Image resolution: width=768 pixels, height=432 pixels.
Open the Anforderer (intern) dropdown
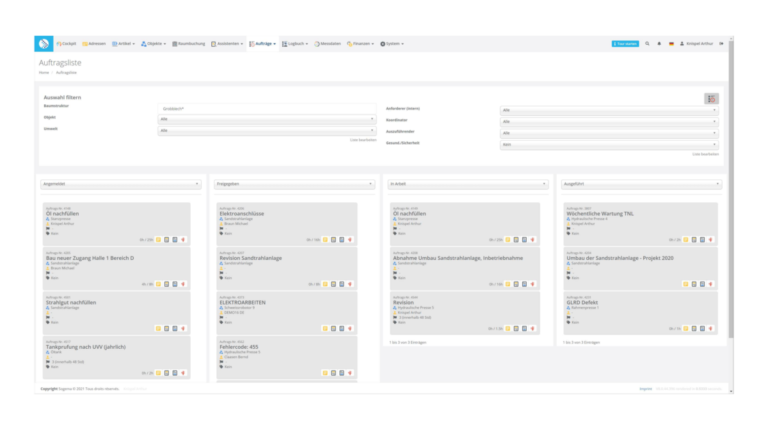609,110
